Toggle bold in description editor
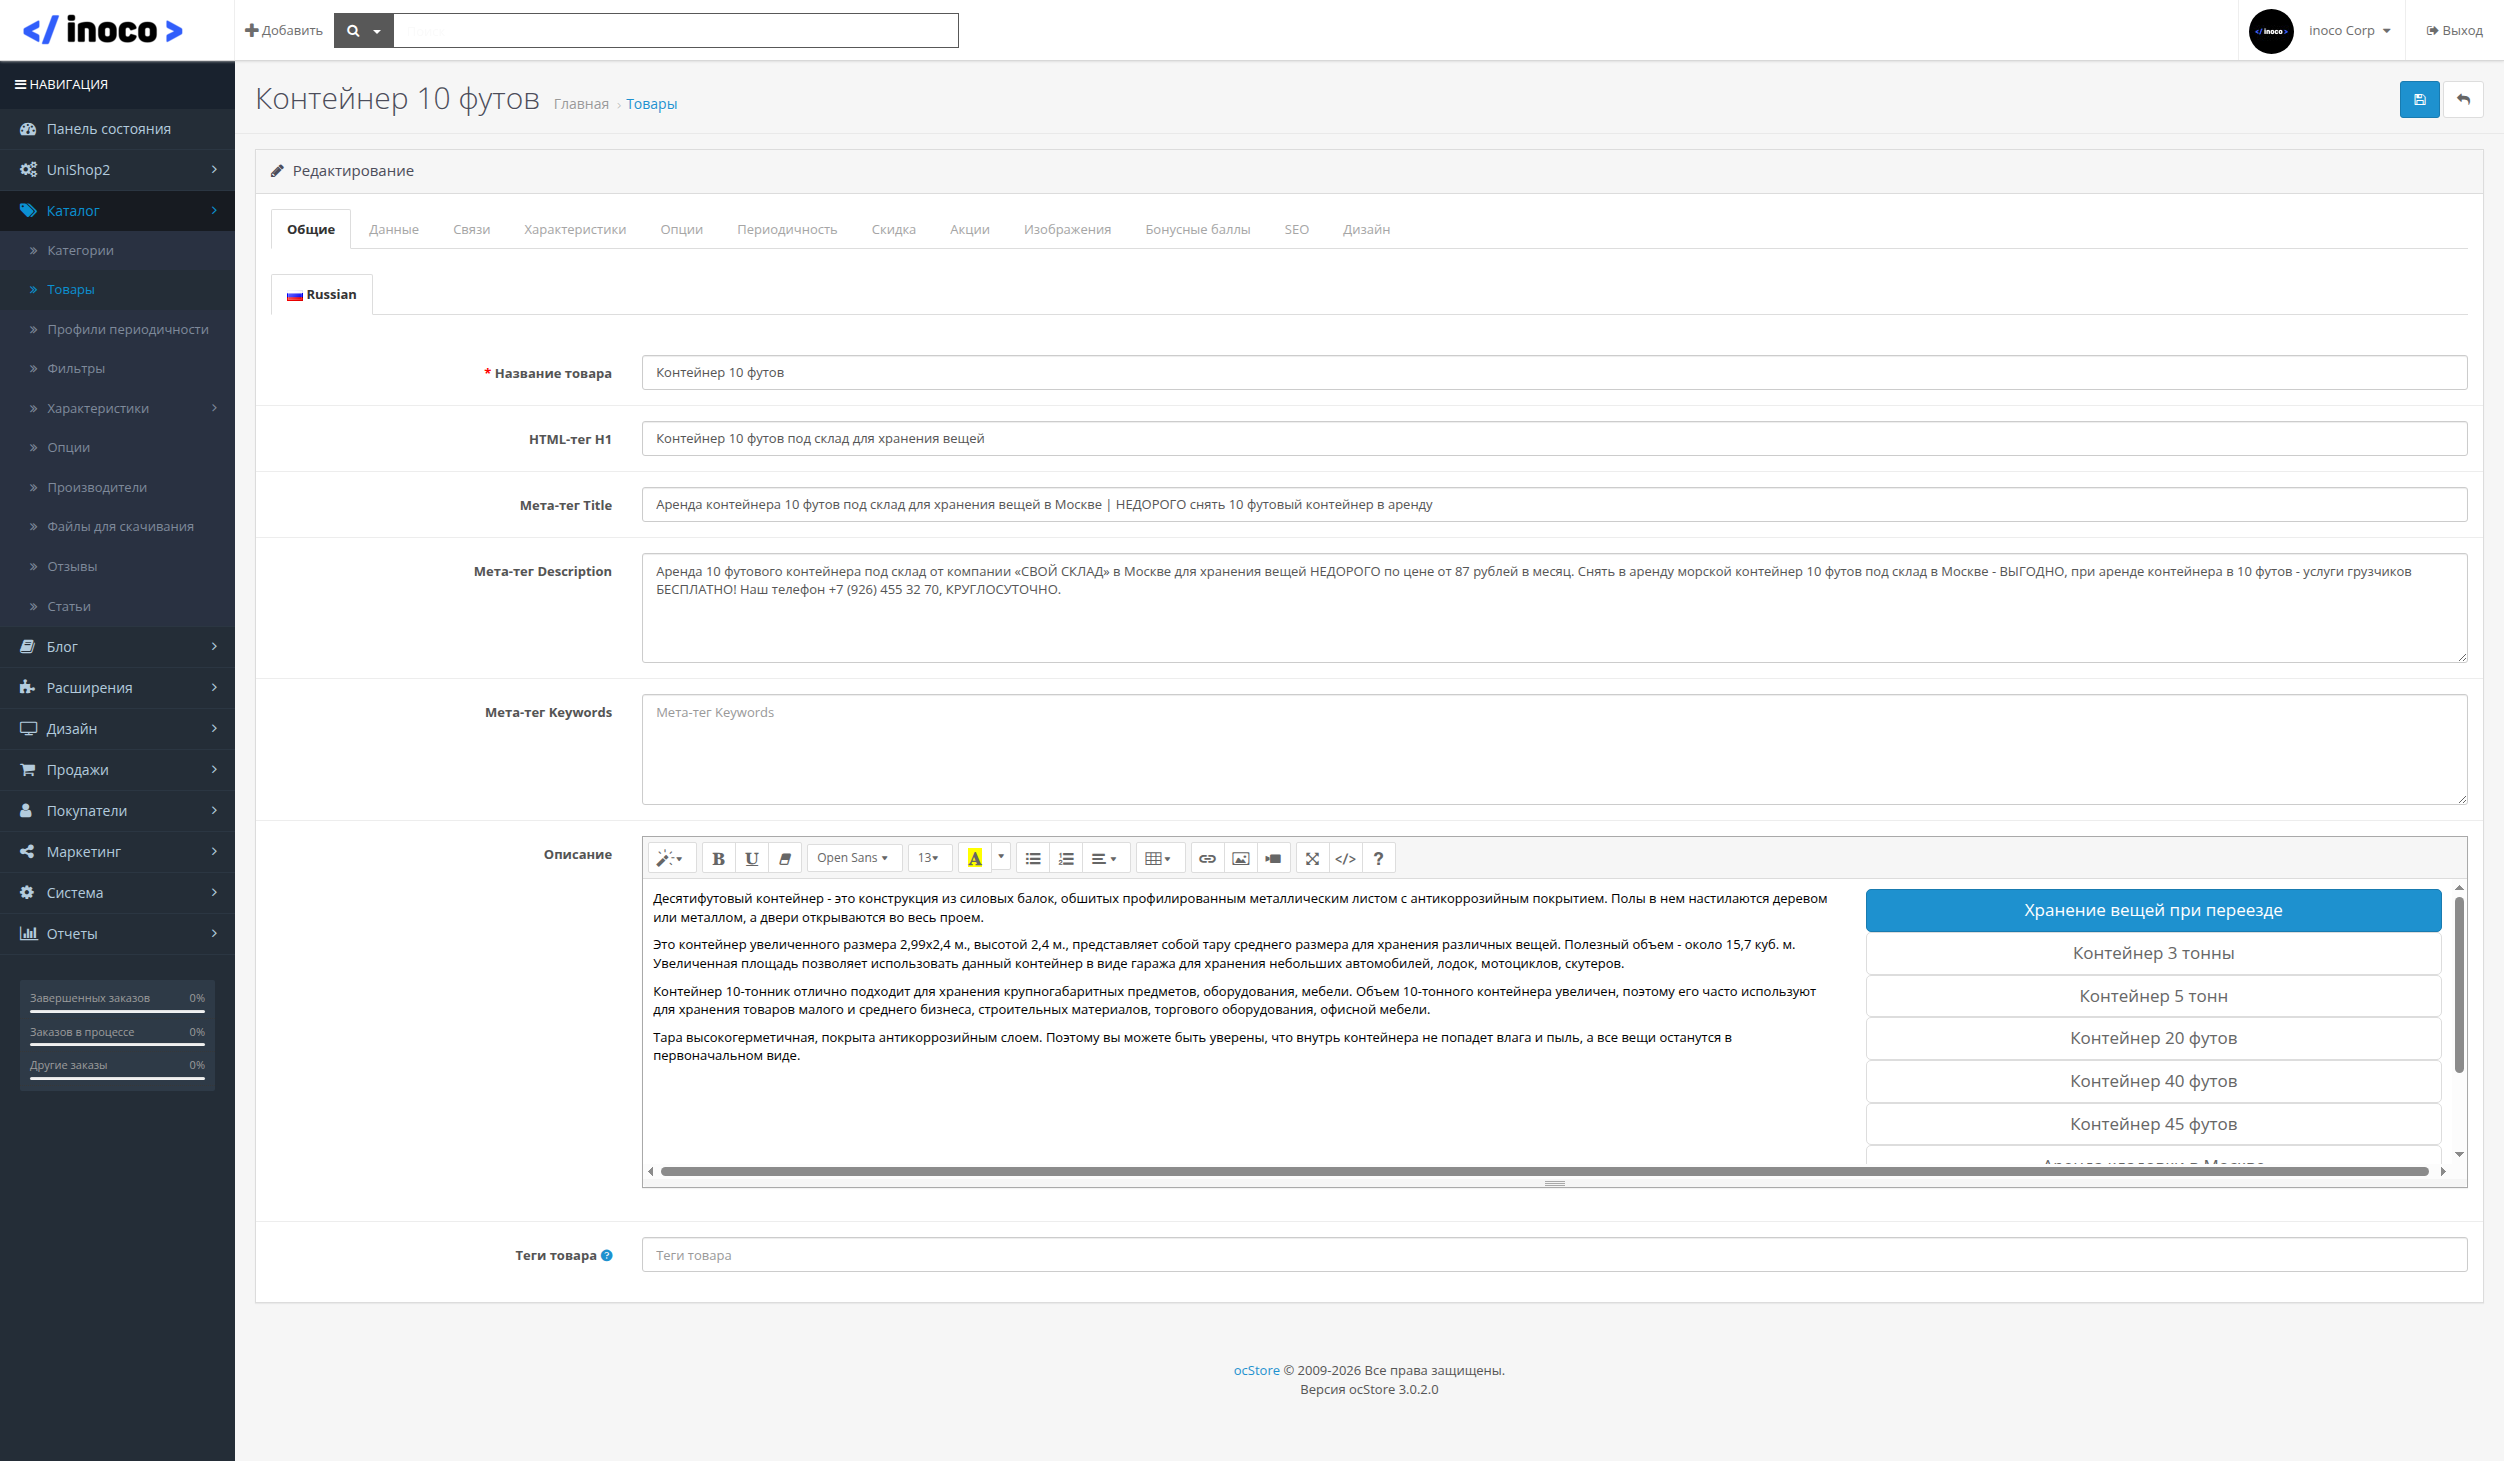The width and height of the screenshot is (2504, 1461). coord(718,858)
